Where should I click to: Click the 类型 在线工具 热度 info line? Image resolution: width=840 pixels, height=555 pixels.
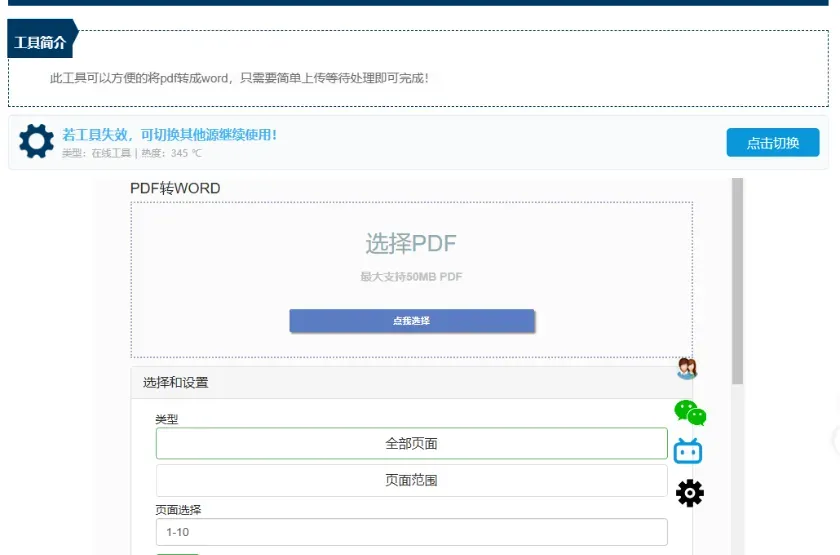pyautogui.click(x=131, y=154)
